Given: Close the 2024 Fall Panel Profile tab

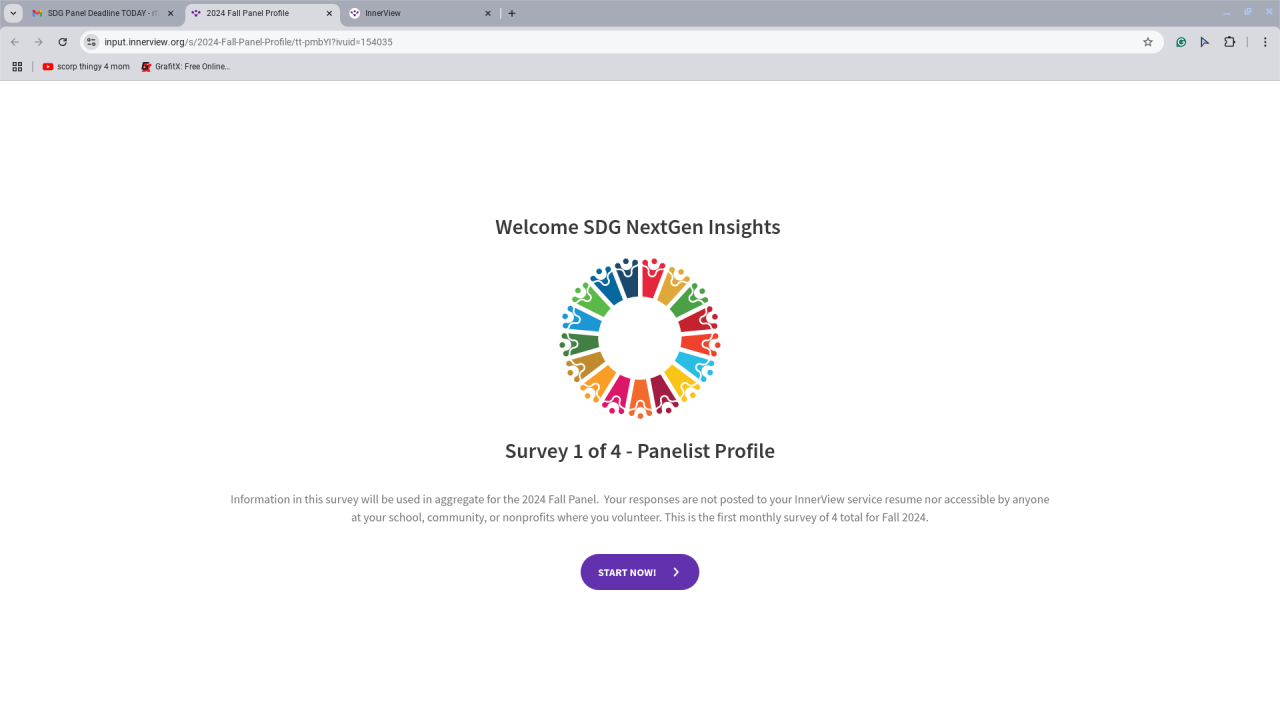Looking at the screenshot, I should click(329, 13).
